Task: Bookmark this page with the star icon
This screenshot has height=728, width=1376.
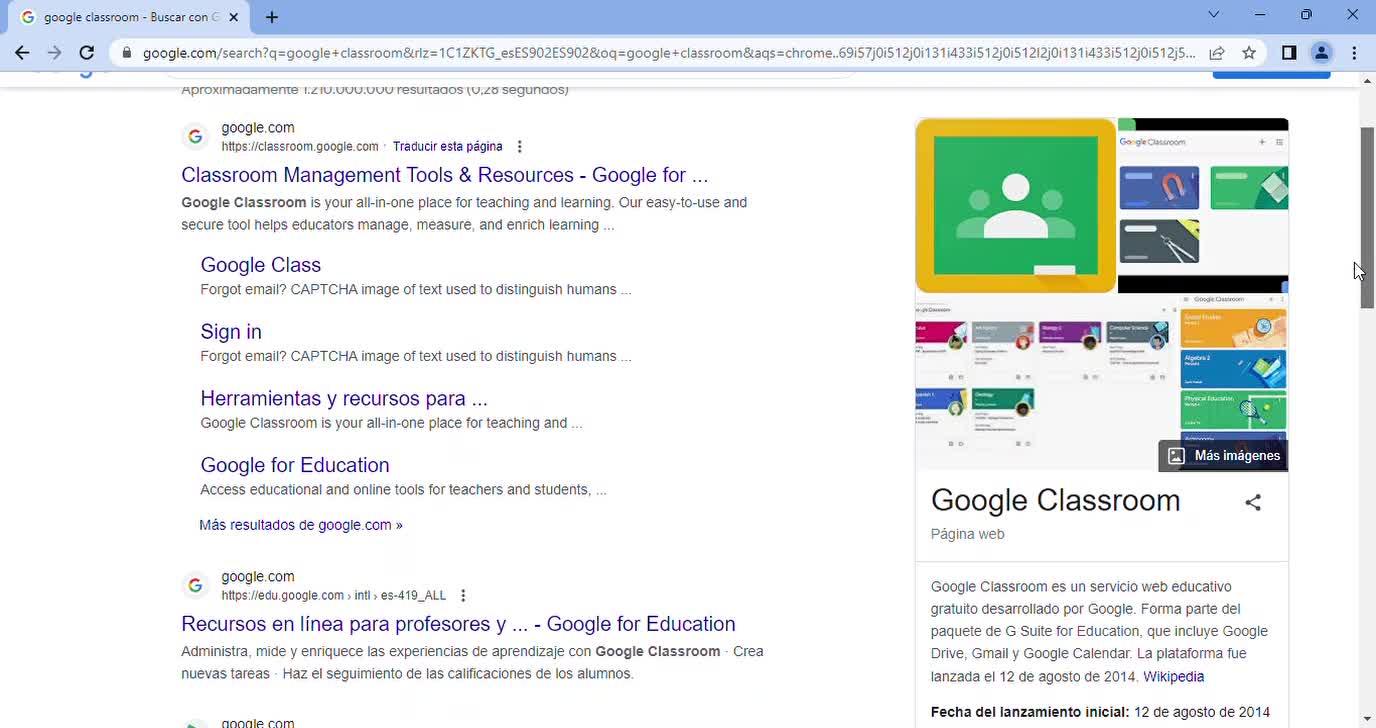Action: pos(1249,53)
